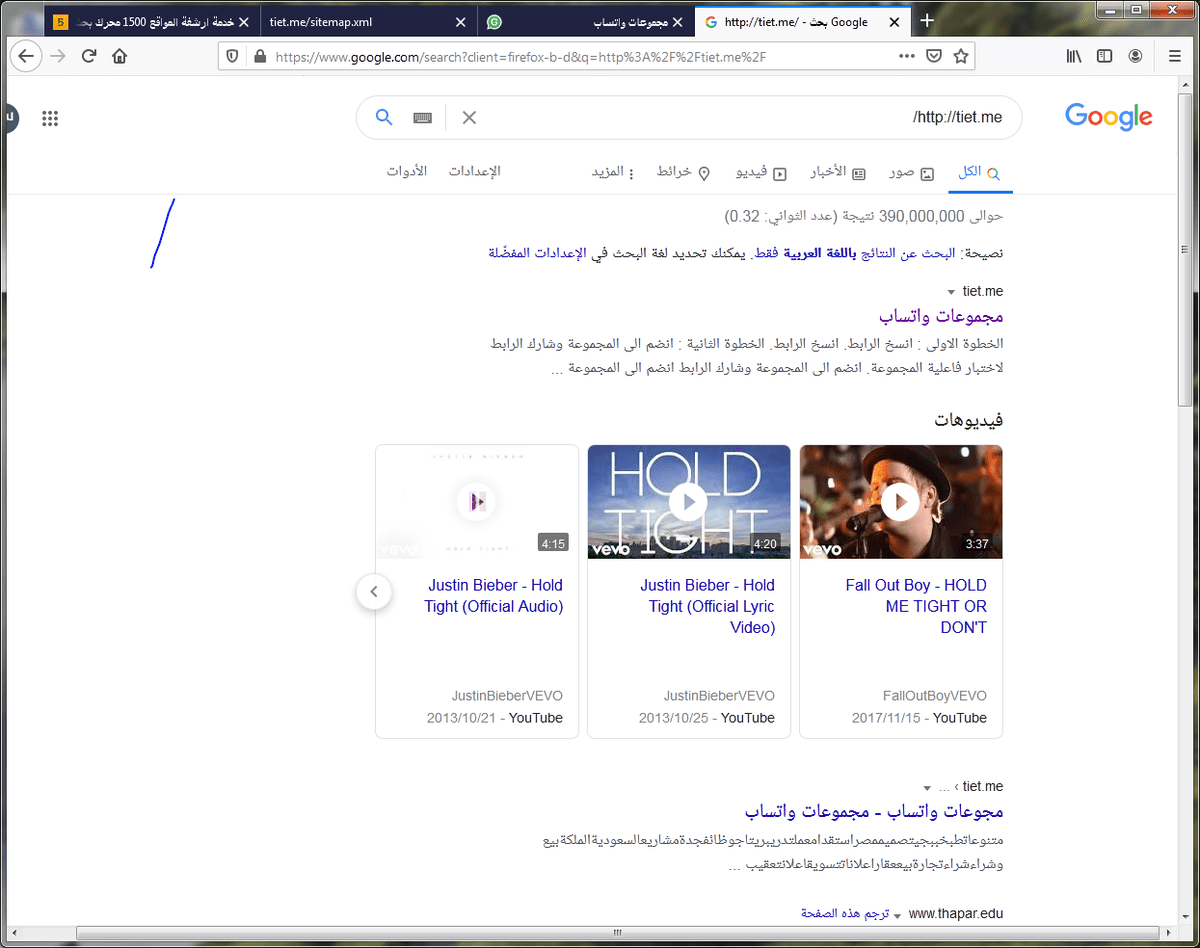This screenshot has width=1200, height=948.
Task: Select the الأخبار news tab
Action: (x=838, y=173)
